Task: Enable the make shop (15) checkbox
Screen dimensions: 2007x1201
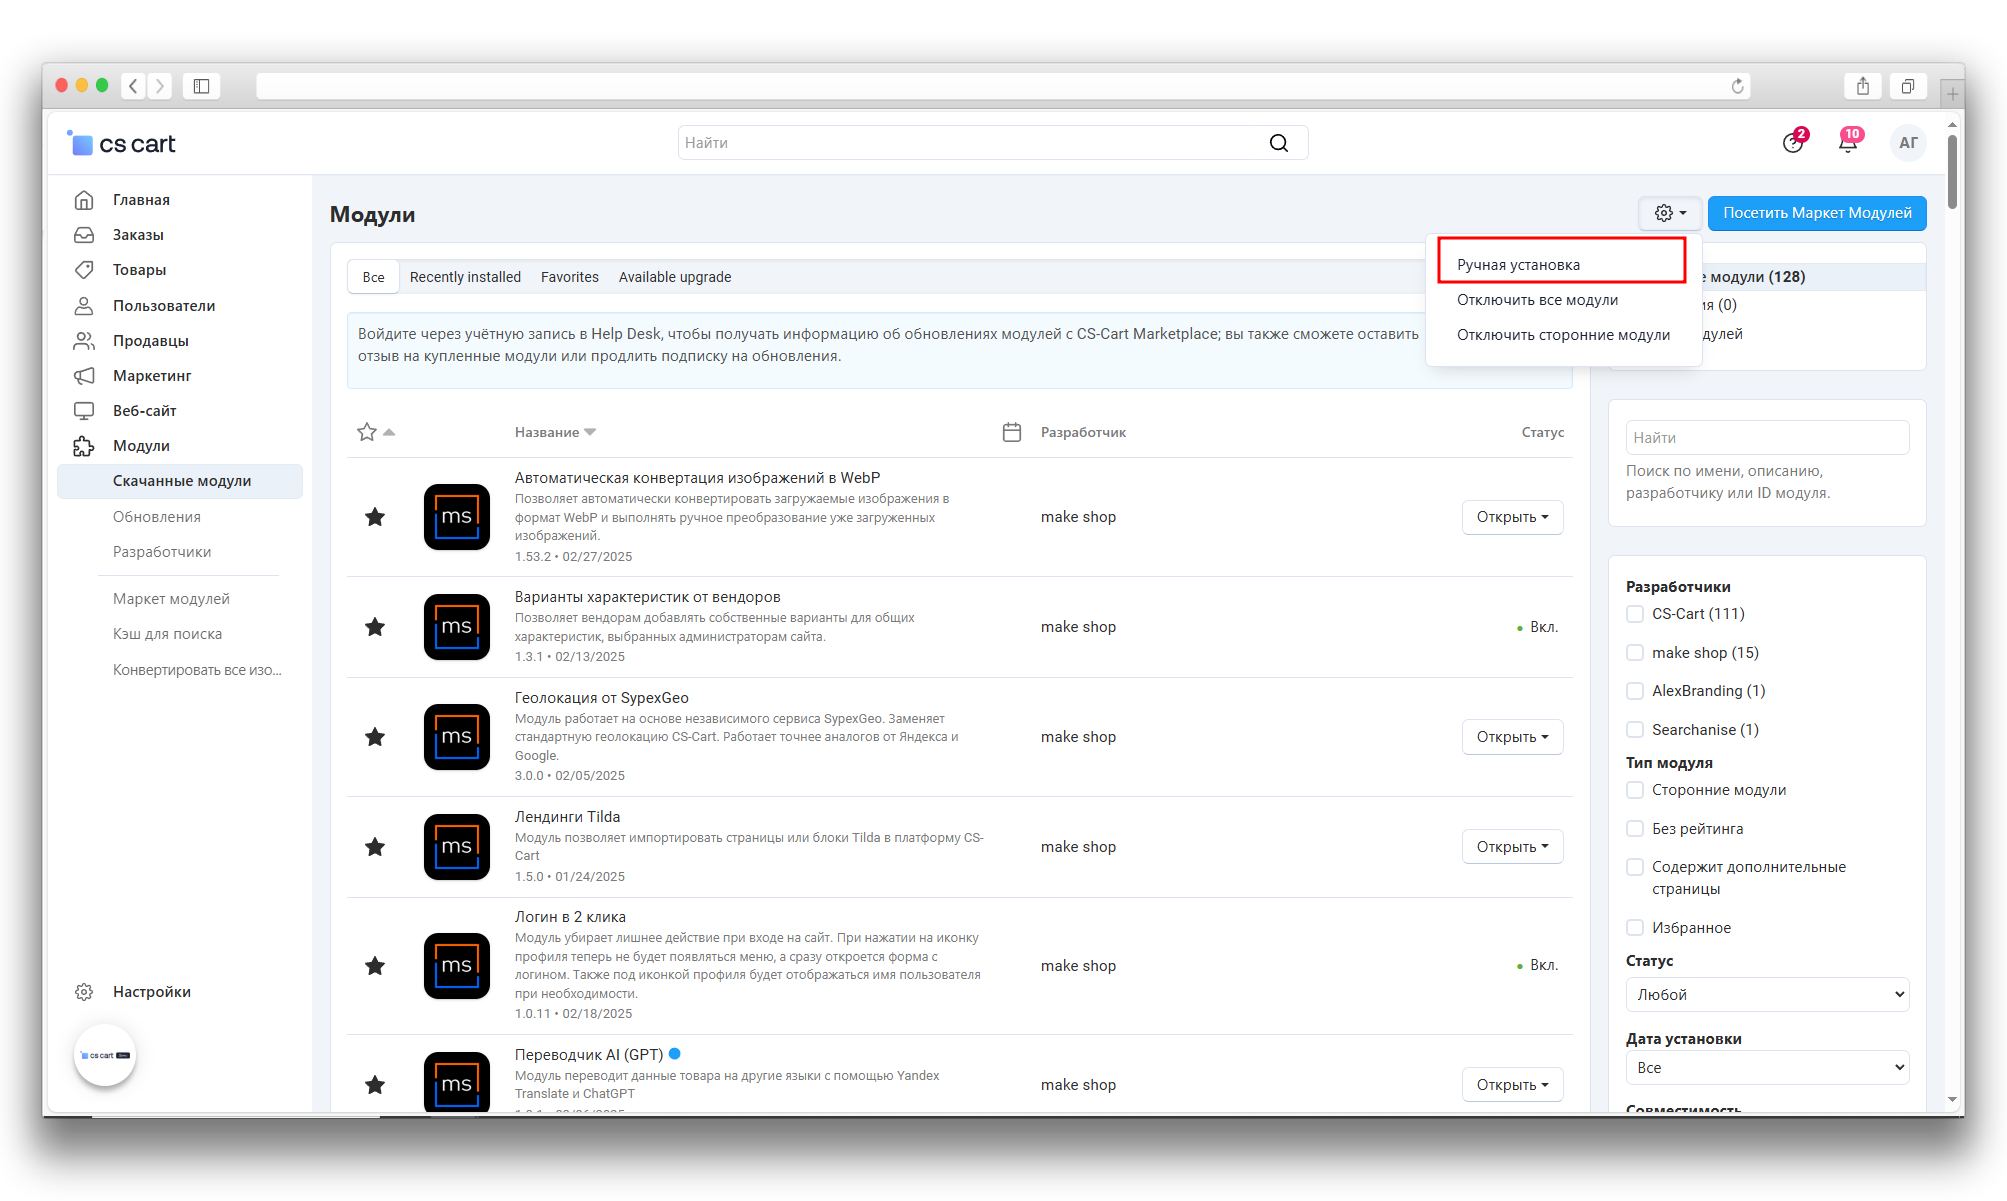Action: pyautogui.click(x=1635, y=653)
